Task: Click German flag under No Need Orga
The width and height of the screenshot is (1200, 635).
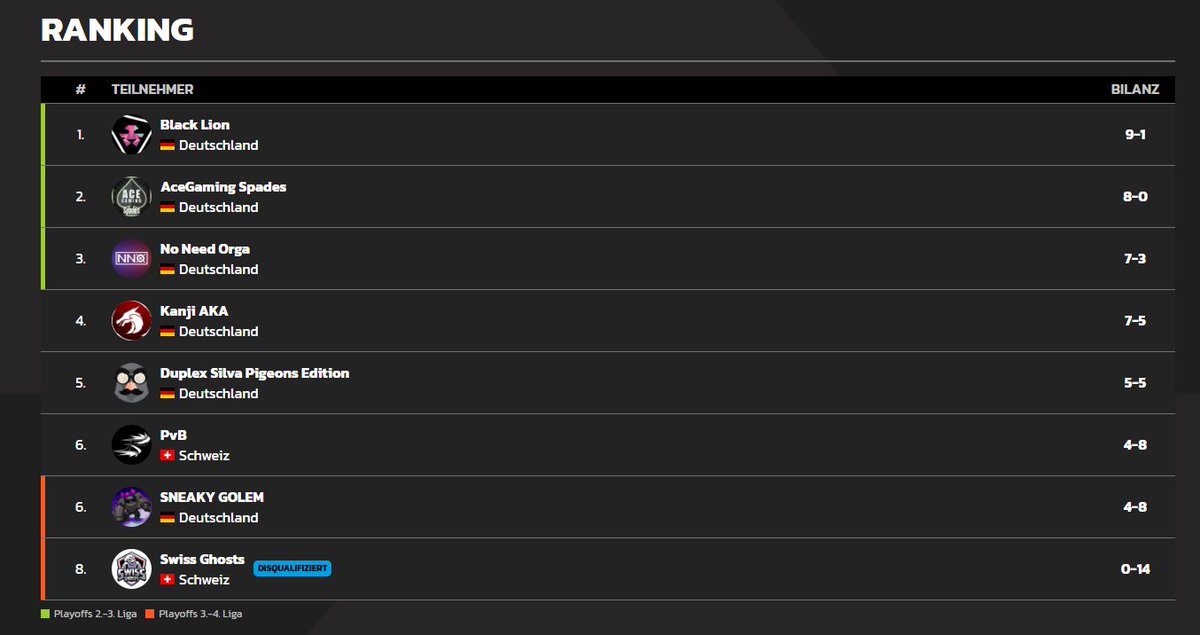Action: point(167,270)
